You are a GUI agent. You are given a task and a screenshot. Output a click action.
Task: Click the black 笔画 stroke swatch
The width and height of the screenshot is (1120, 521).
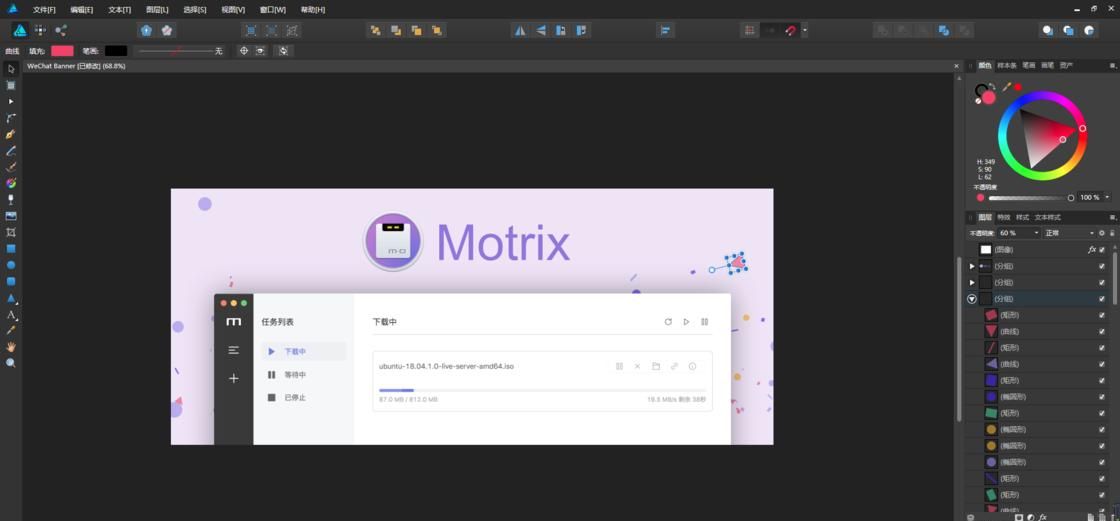tap(116, 51)
